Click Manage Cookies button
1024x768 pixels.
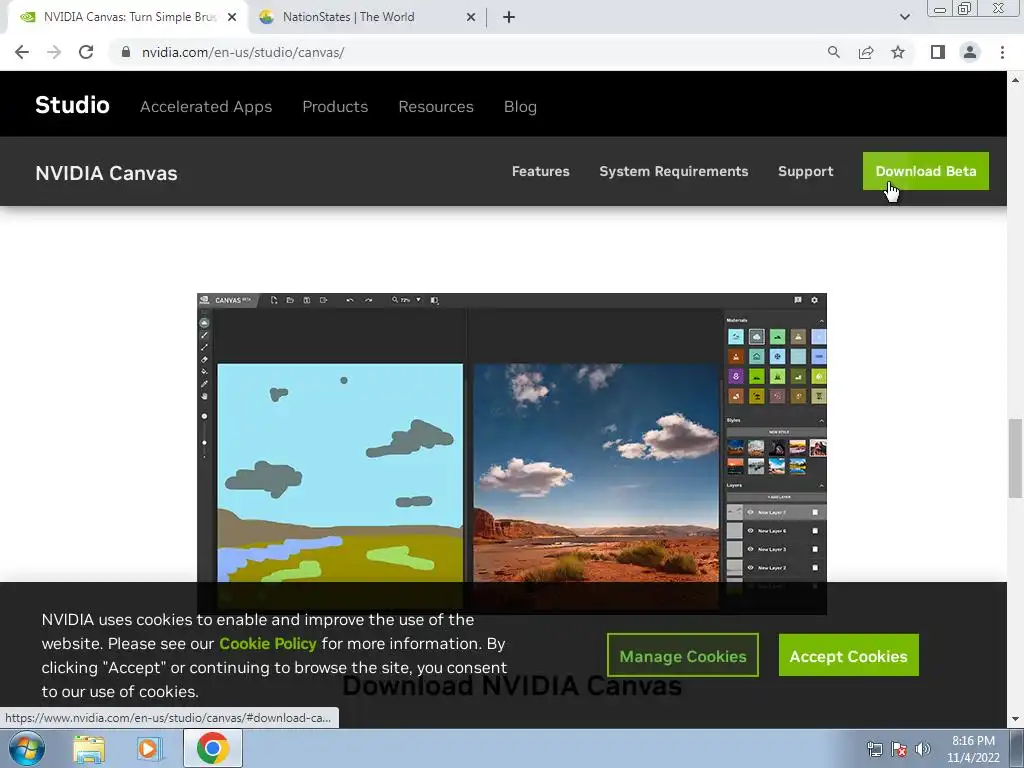(682, 655)
